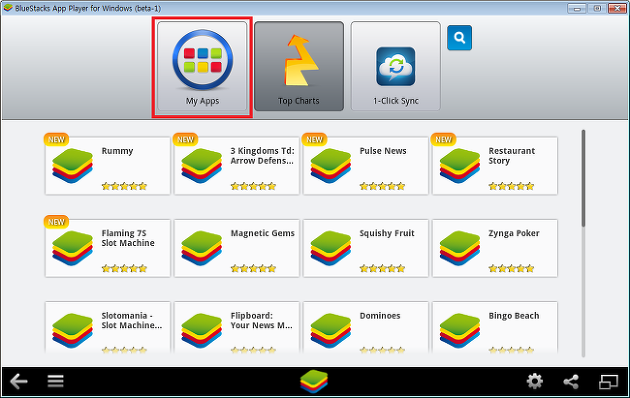630x398 pixels.
Task: Click the 3 Kingdoms Td app icon
Action: (x=201, y=166)
